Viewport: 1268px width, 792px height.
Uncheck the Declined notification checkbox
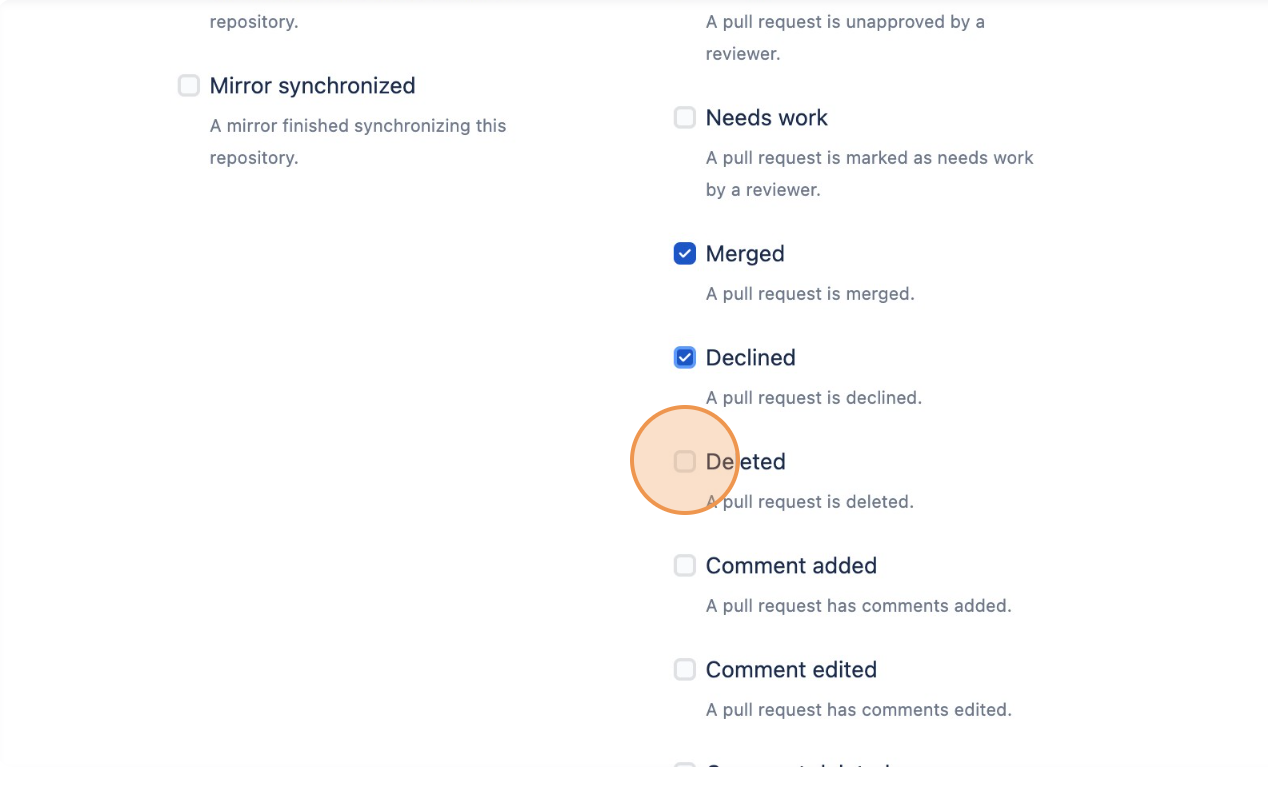(x=684, y=357)
